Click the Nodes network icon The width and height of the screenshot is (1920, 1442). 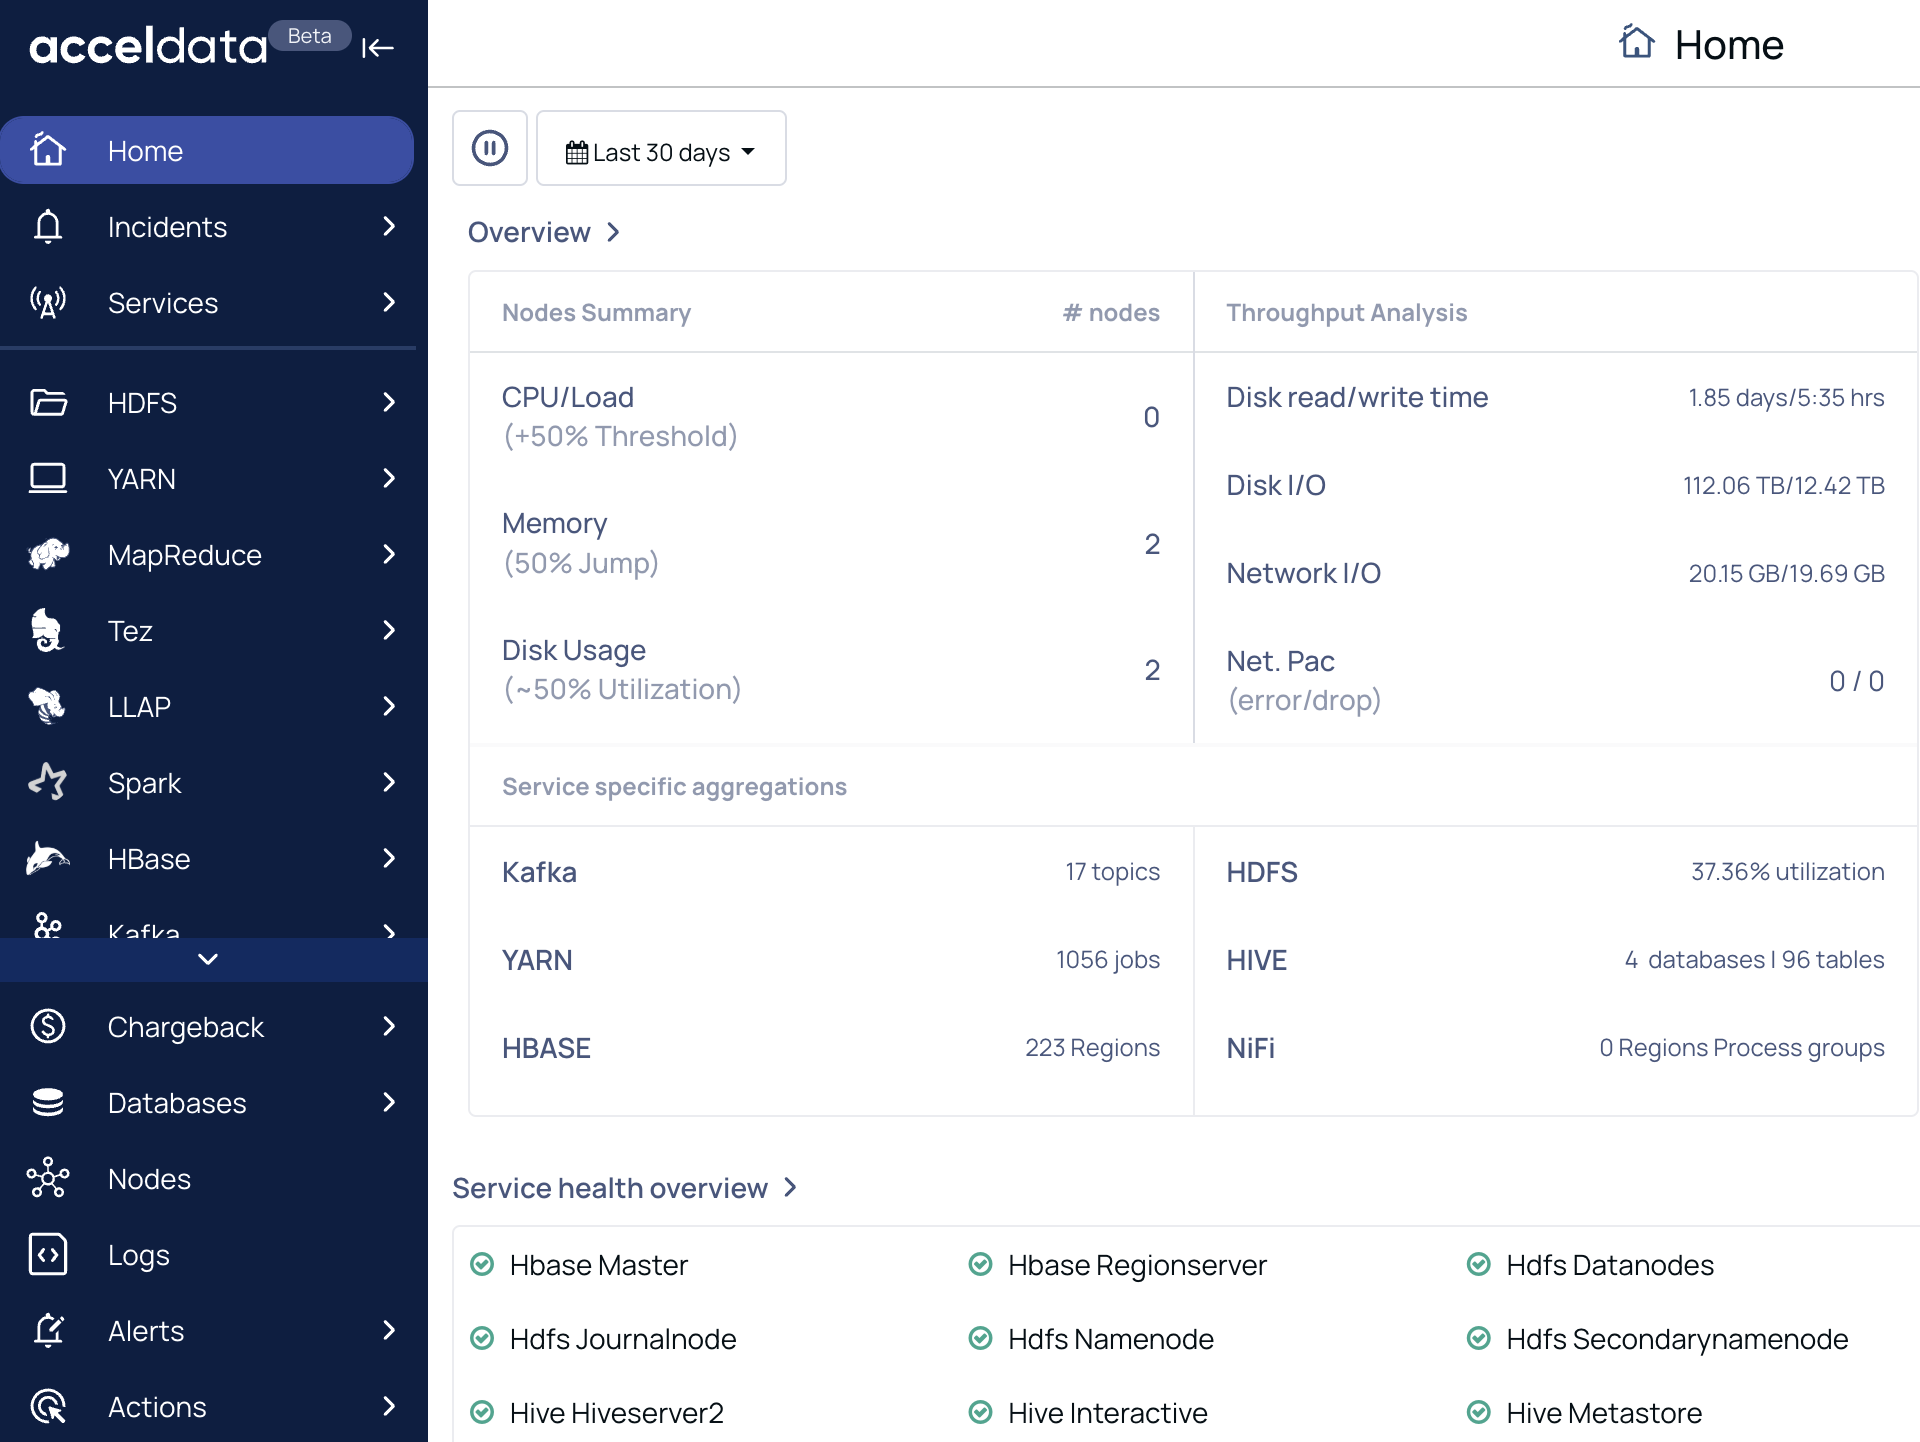point(48,1178)
